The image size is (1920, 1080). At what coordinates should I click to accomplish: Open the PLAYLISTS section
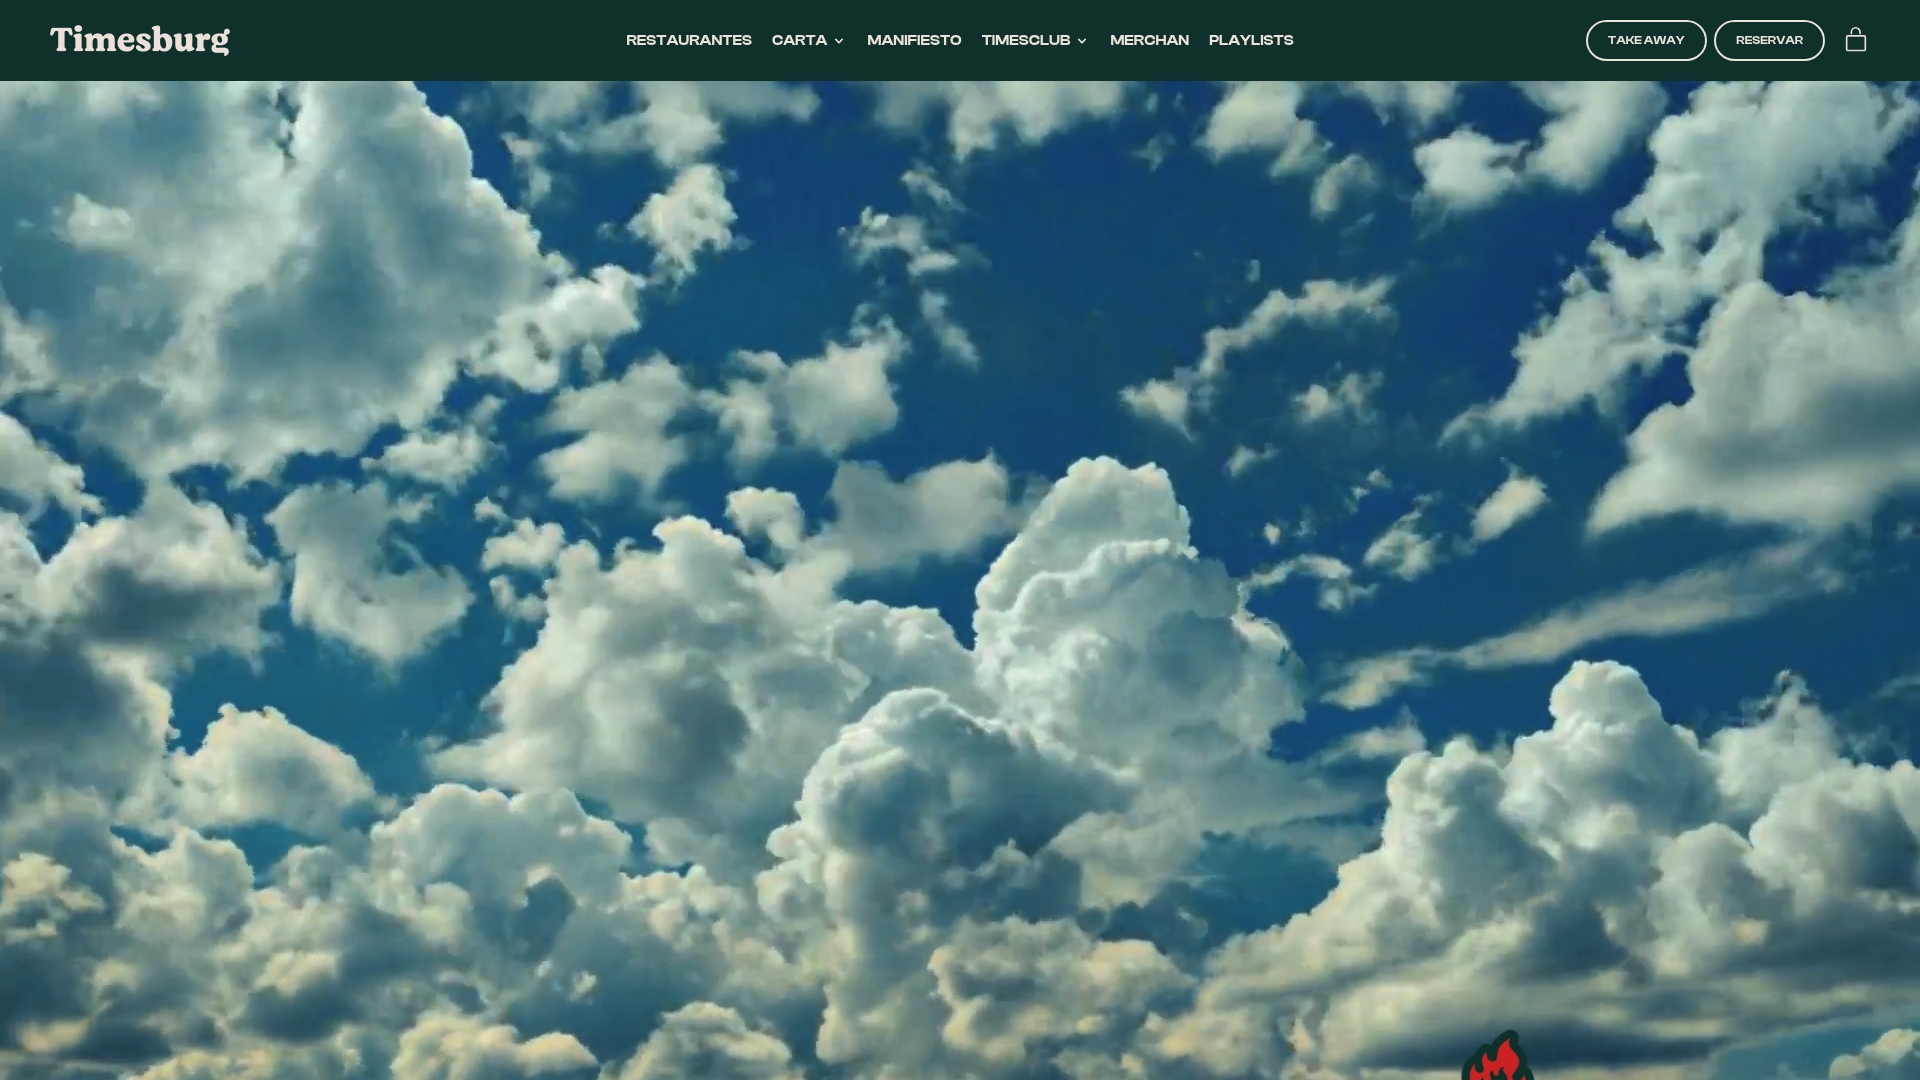[1251, 40]
